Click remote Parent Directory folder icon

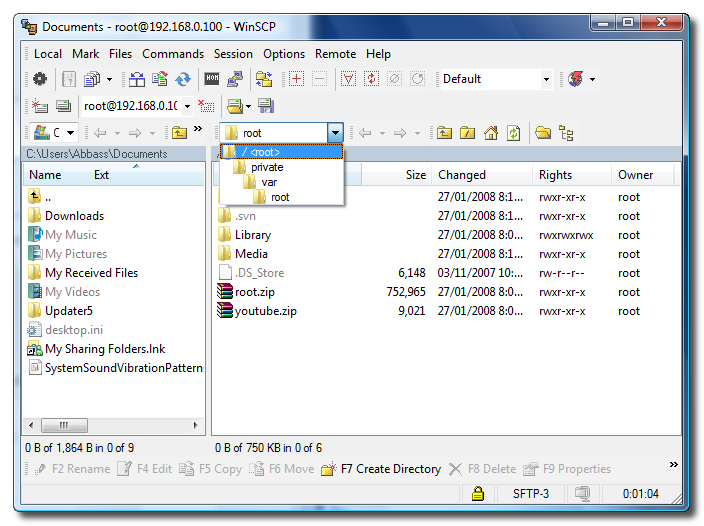coord(444,133)
